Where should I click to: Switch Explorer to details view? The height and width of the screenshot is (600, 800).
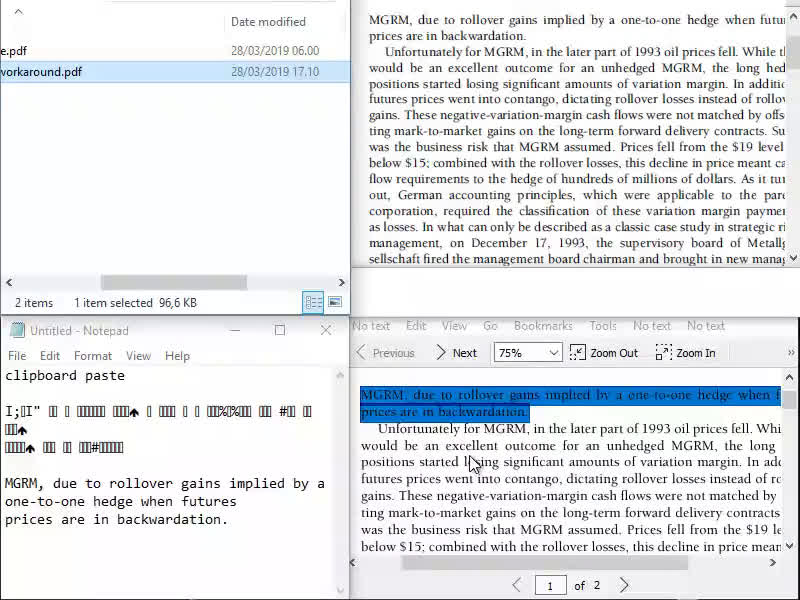313,302
